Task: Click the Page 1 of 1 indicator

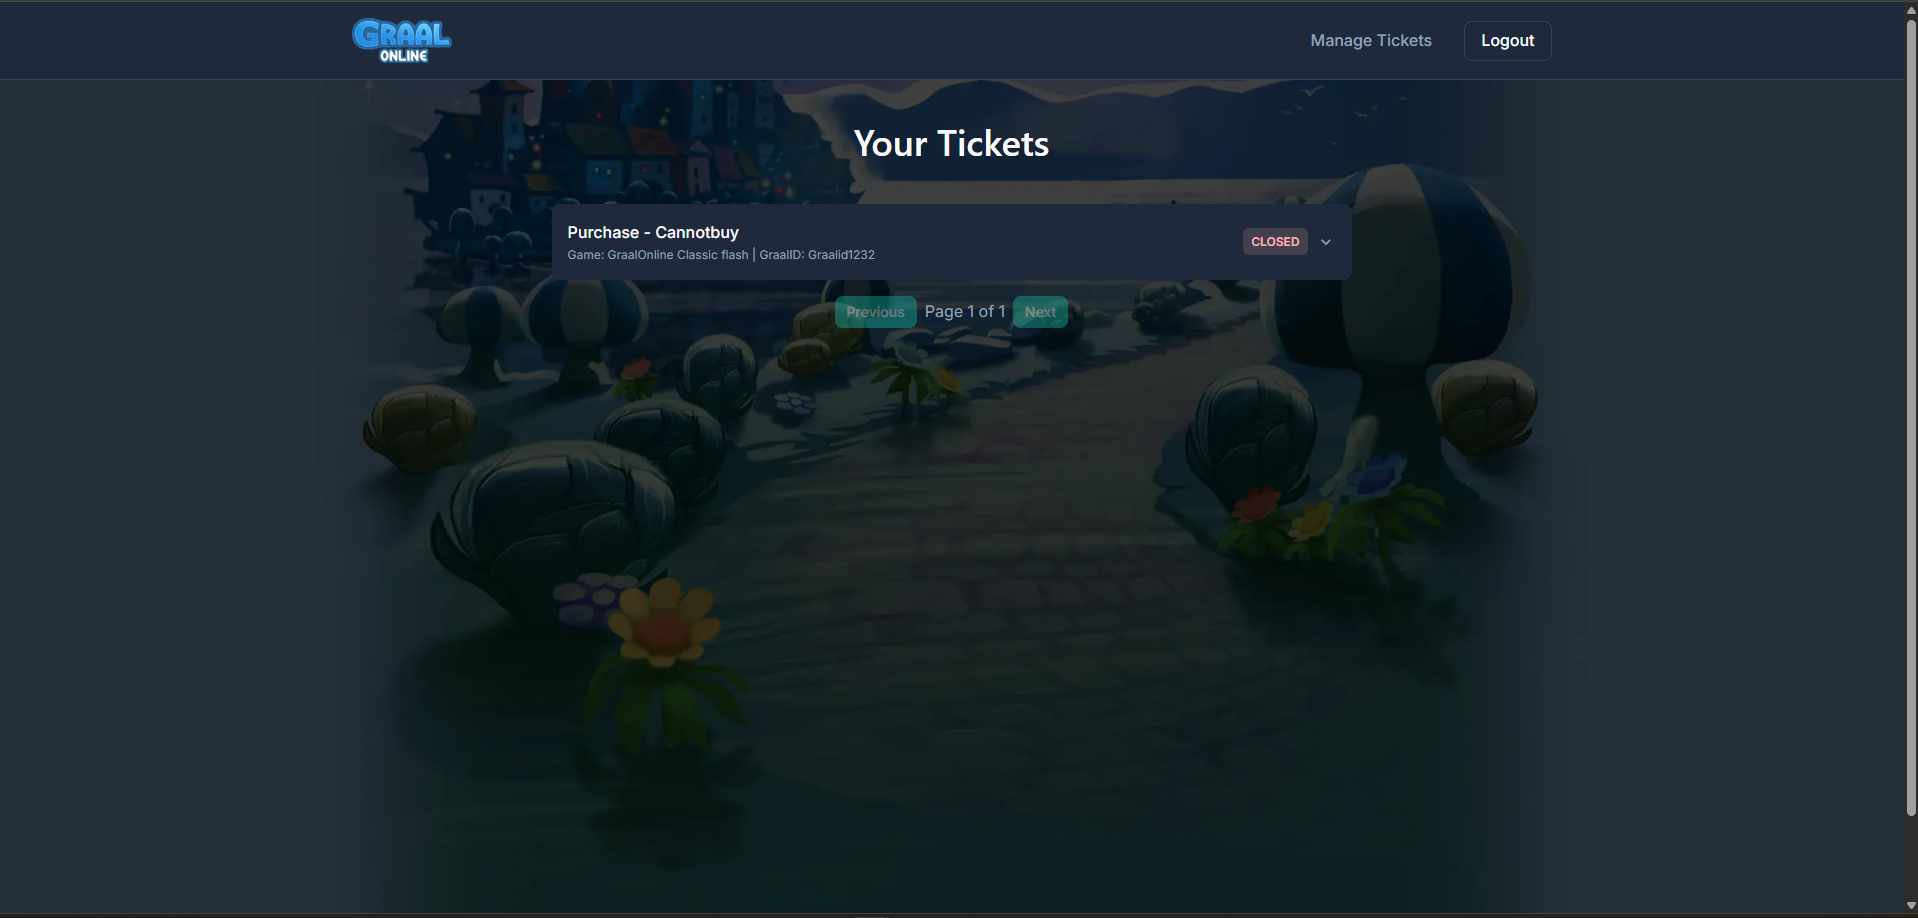Action: click(x=965, y=312)
